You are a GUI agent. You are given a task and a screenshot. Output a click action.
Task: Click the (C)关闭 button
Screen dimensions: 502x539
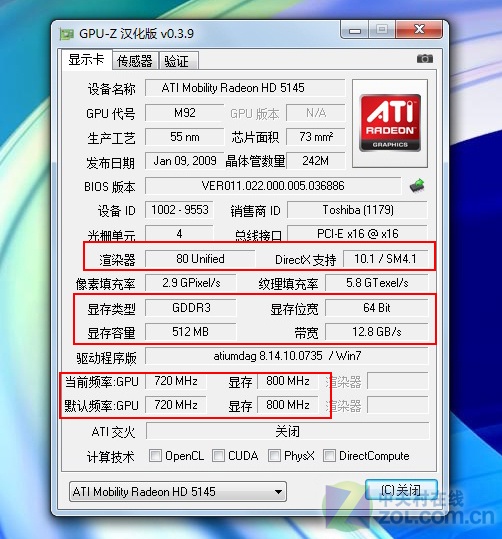pos(401,490)
